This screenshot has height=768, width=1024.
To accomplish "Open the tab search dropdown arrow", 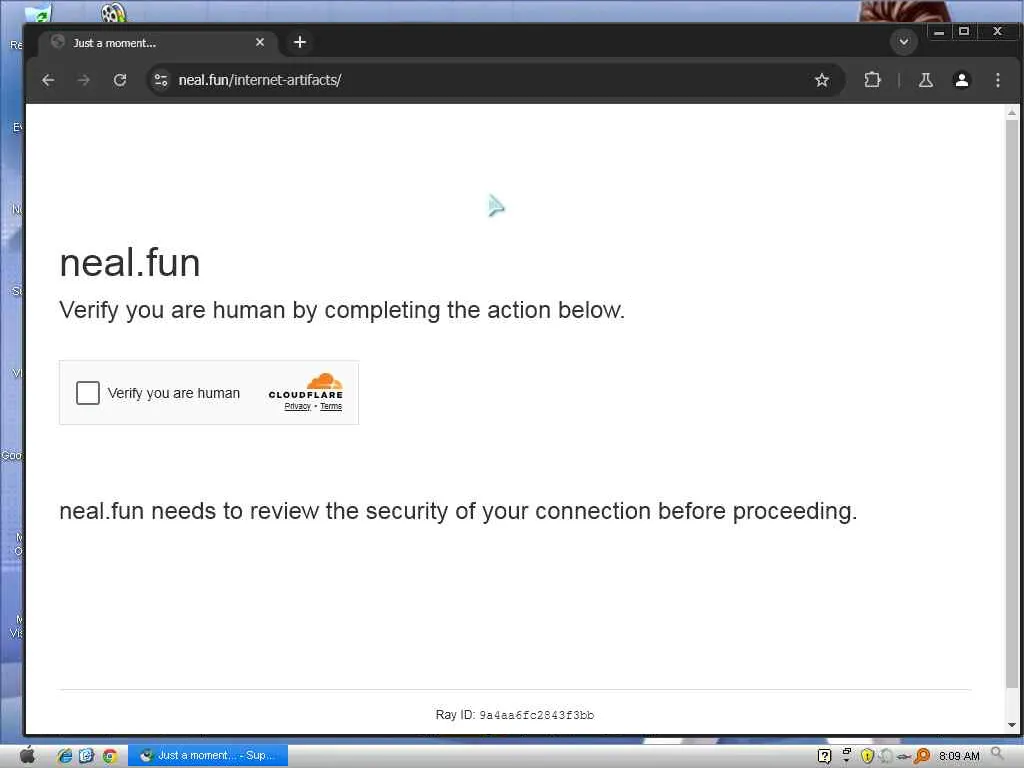I will pos(904,42).
